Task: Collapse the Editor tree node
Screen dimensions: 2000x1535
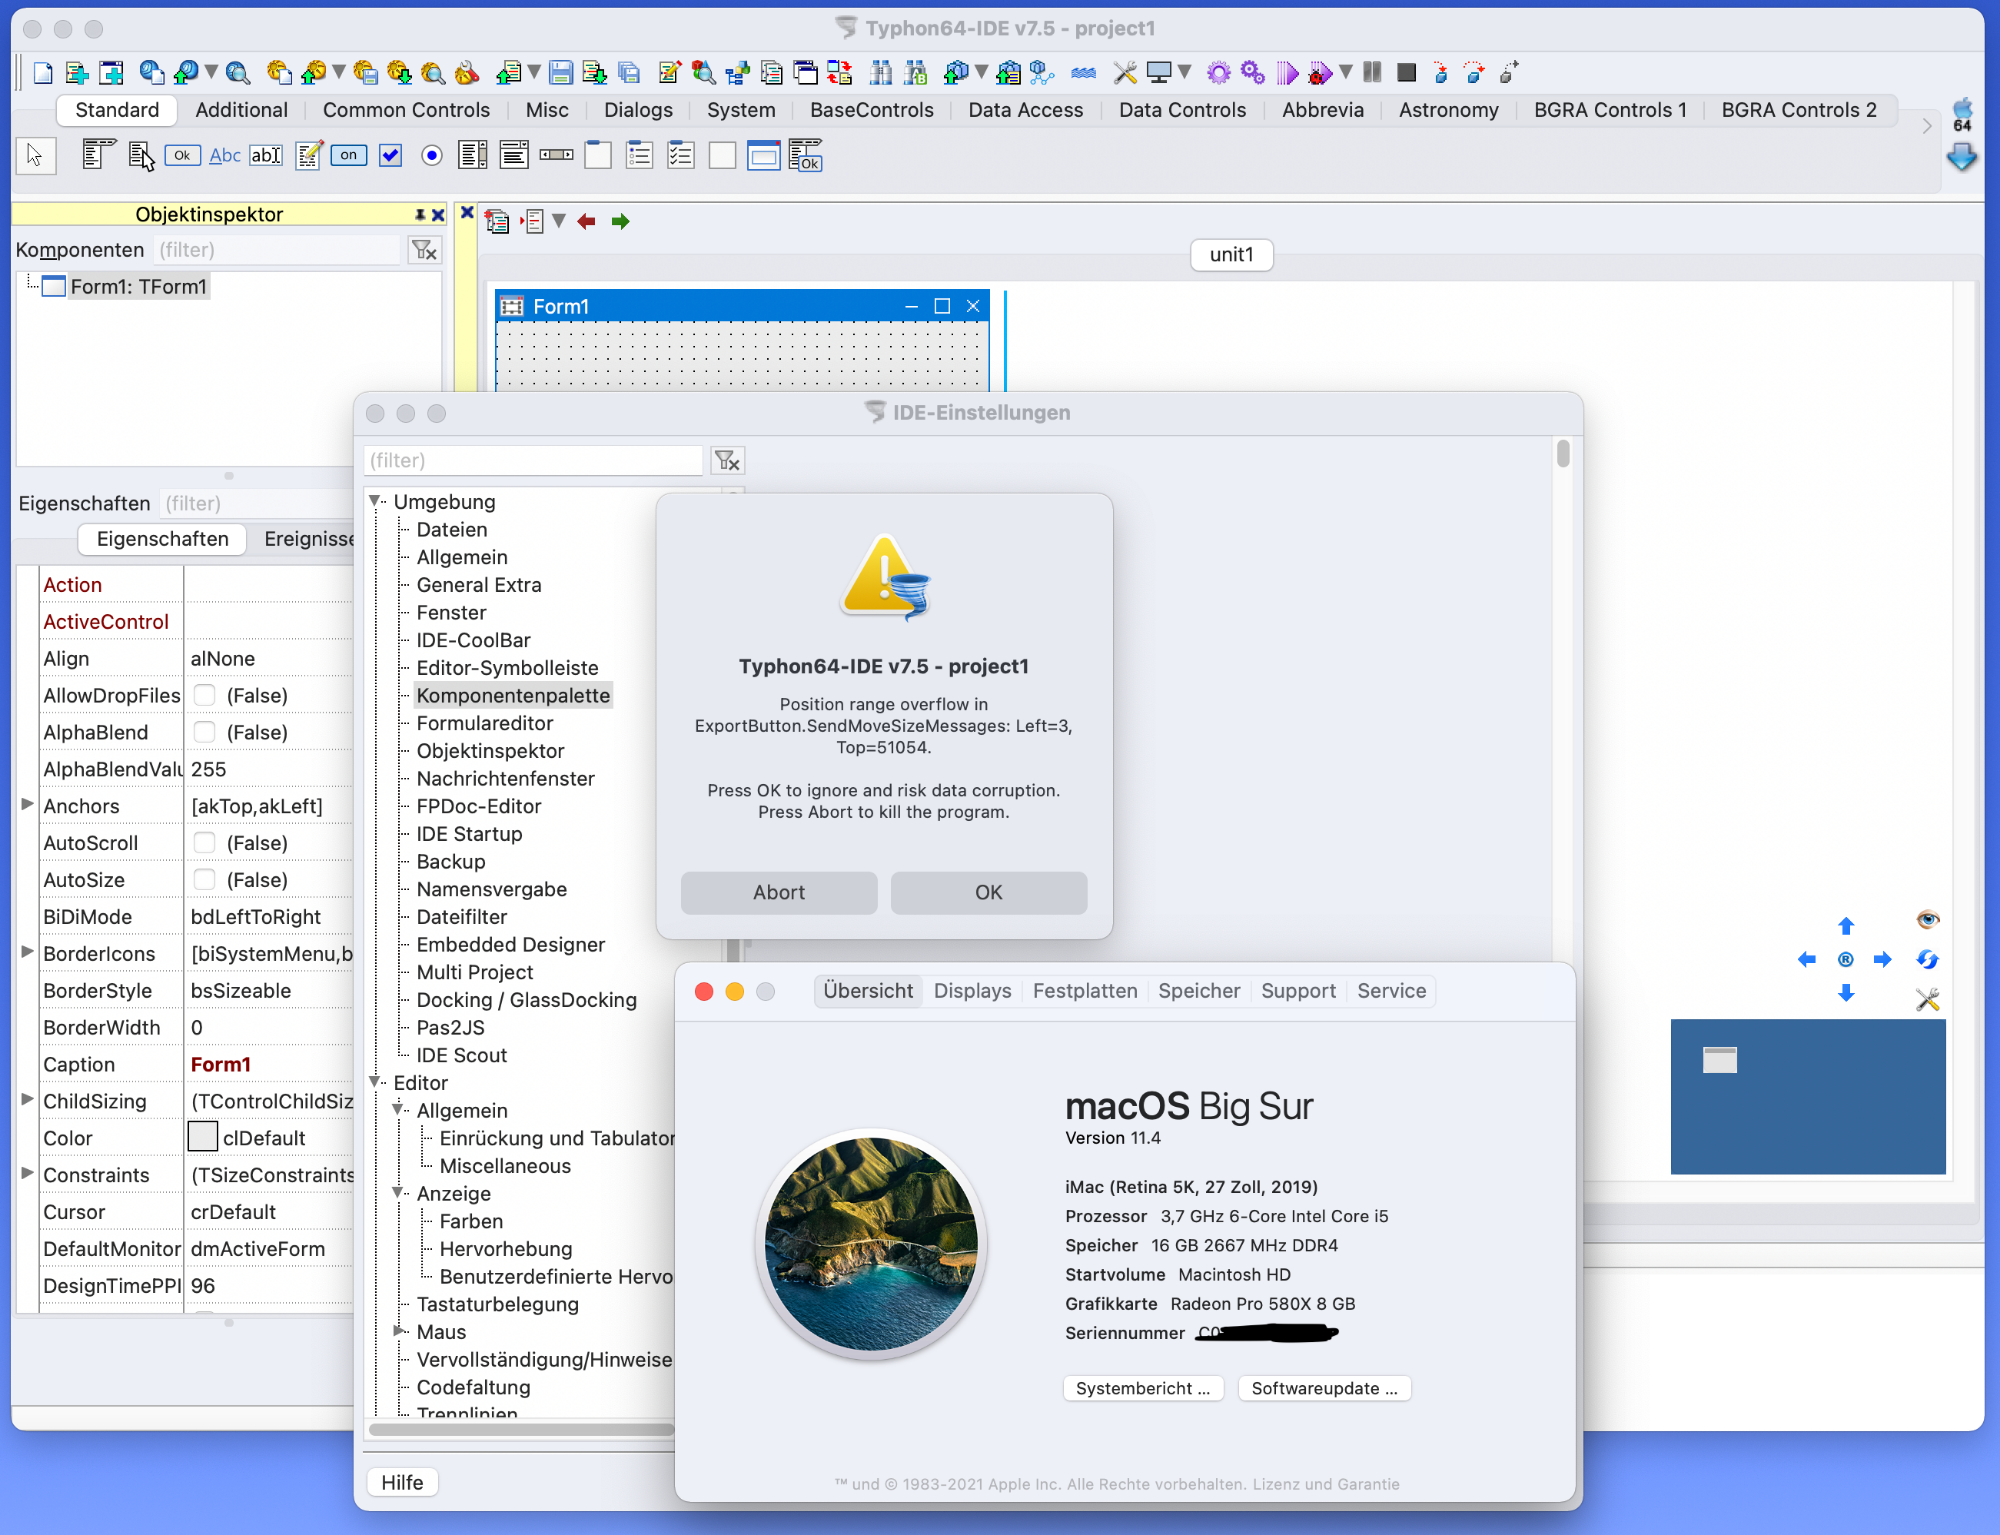Action: [376, 1082]
